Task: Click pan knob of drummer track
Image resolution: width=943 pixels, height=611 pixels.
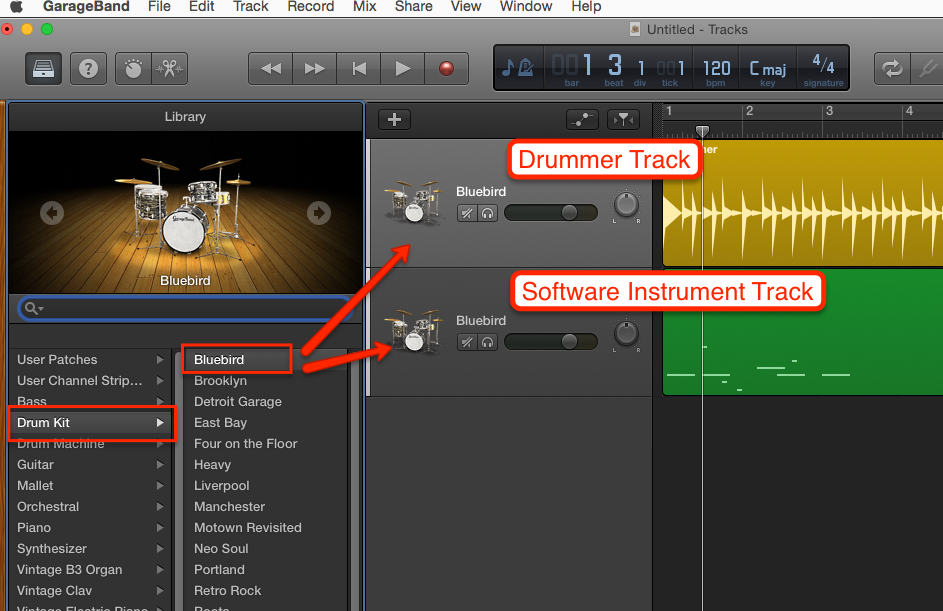Action: [x=626, y=205]
